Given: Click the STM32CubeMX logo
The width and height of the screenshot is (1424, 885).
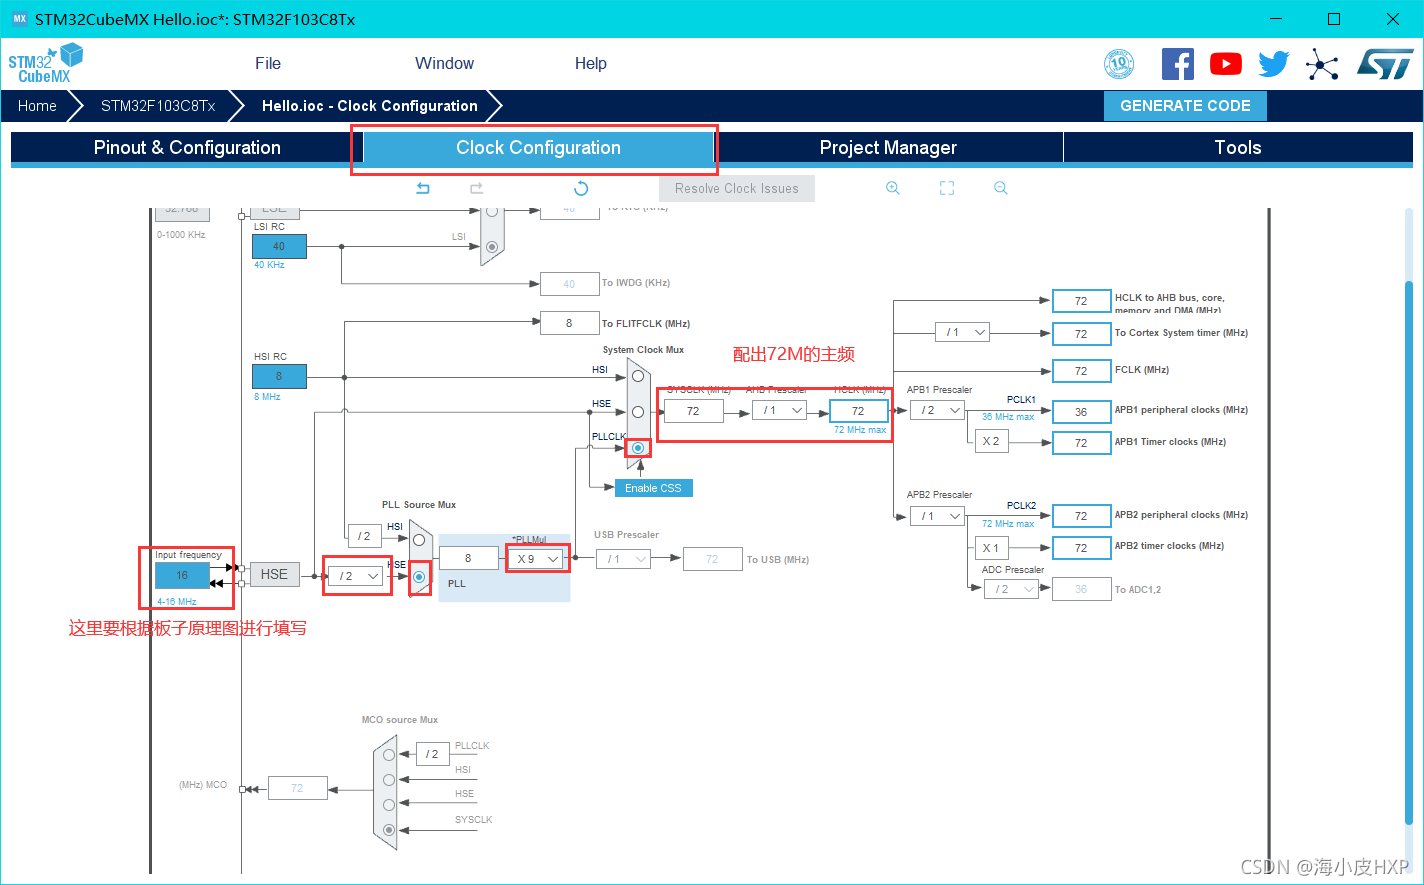Looking at the screenshot, I should pos(46,63).
